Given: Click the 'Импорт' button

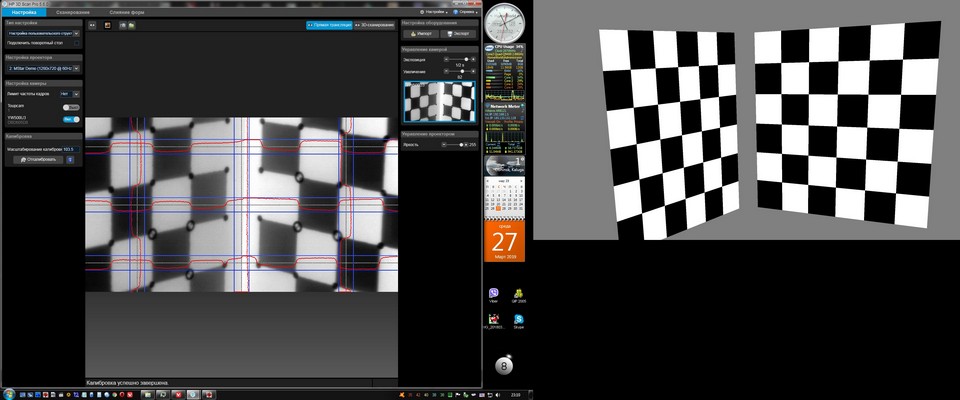Looking at the screenshot, I should 420,33.
